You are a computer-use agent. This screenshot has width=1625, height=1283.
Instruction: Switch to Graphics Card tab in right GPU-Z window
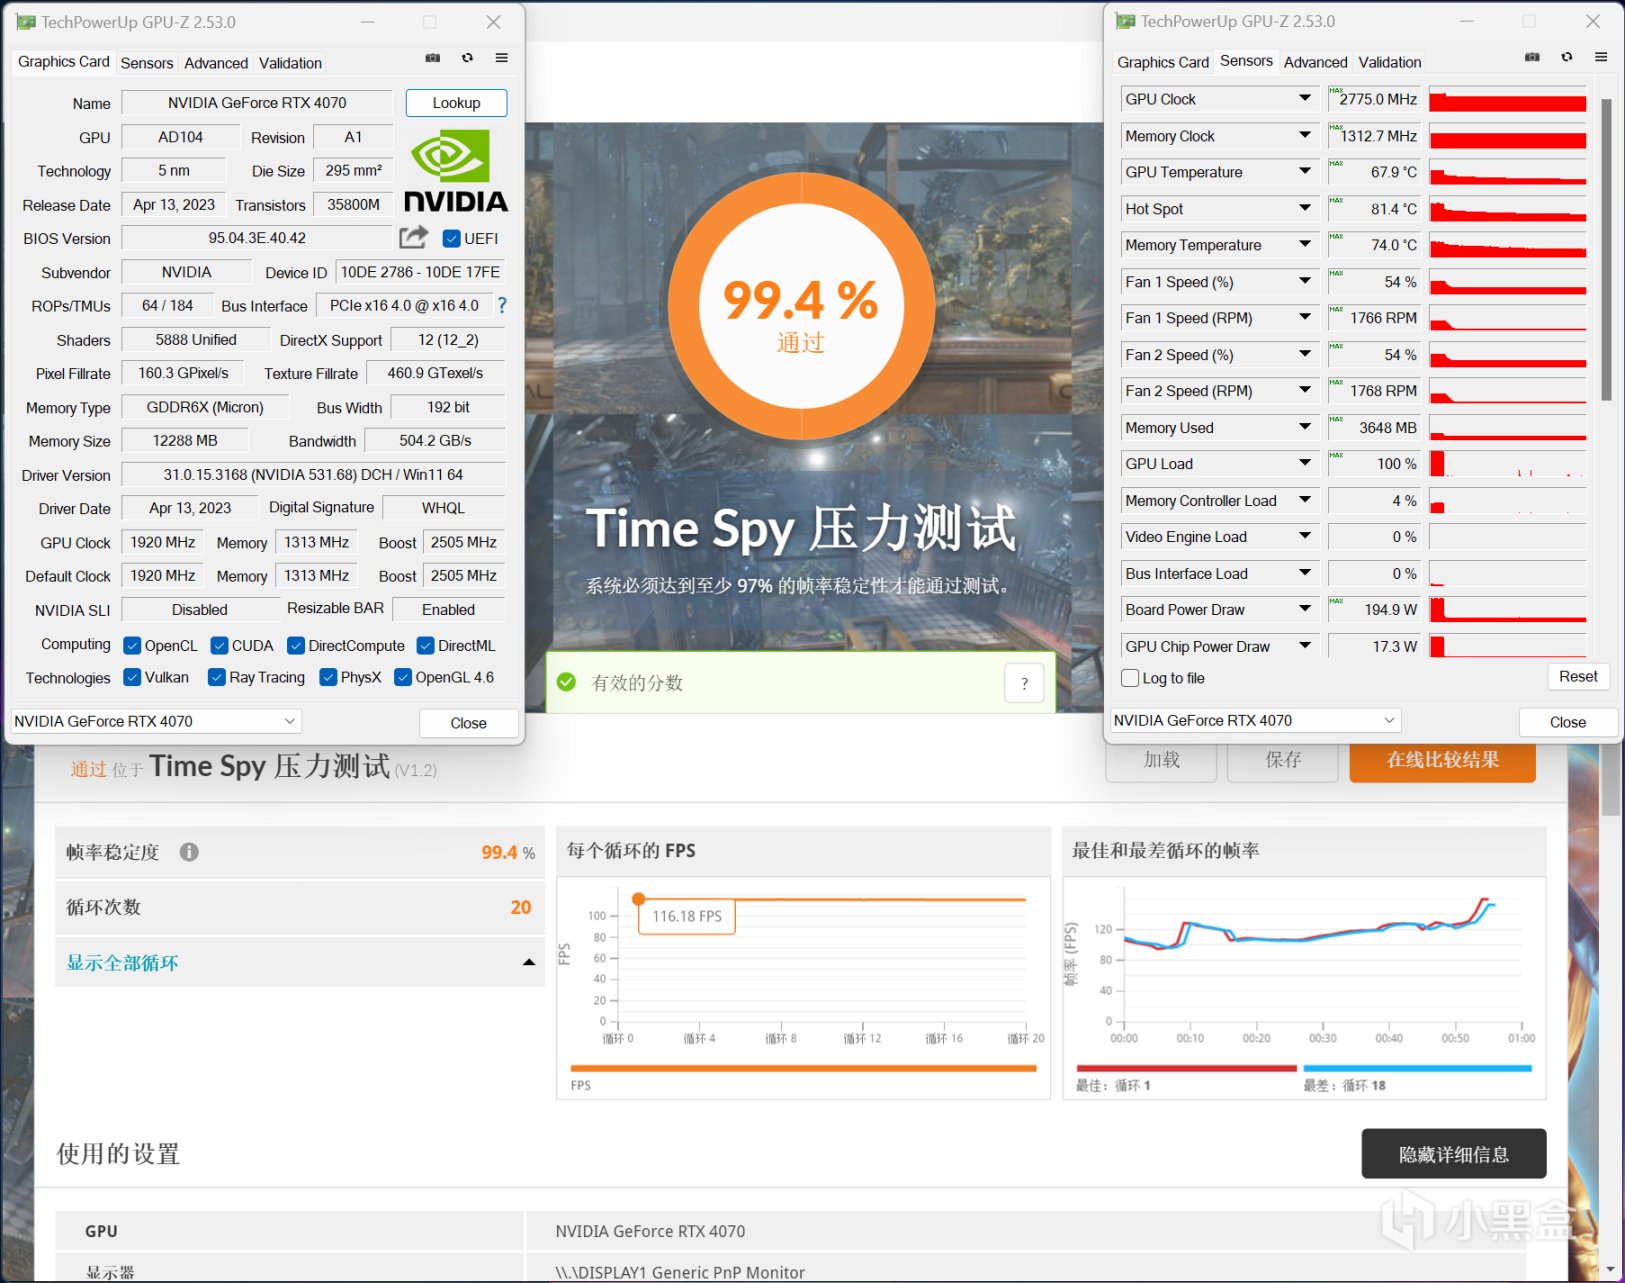(1163, 62)
